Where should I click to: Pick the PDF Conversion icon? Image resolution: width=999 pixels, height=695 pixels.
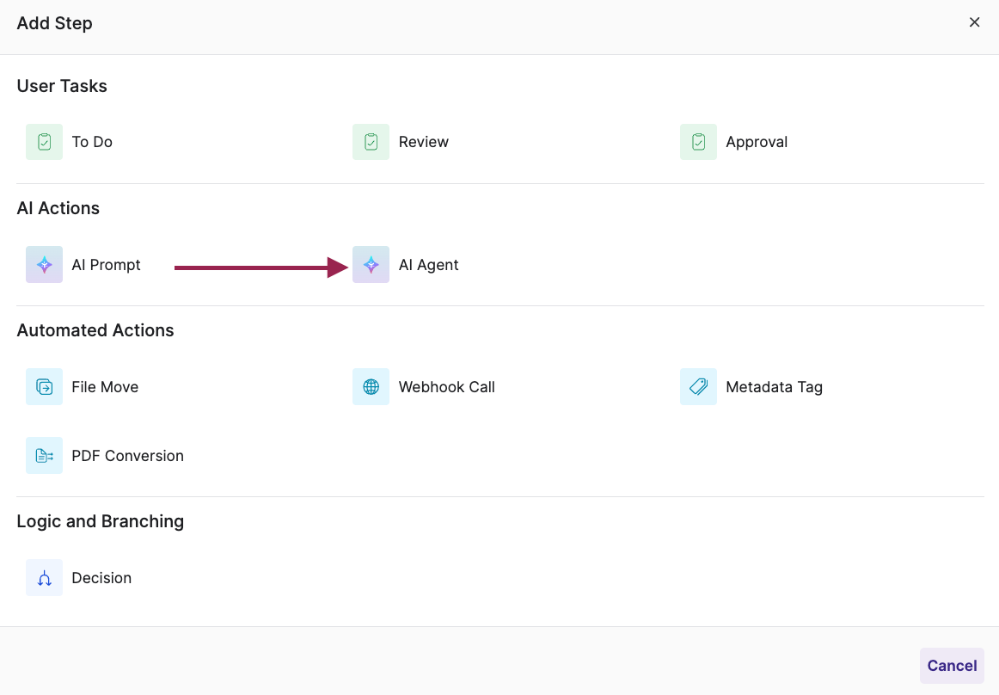tap(44, 455)
